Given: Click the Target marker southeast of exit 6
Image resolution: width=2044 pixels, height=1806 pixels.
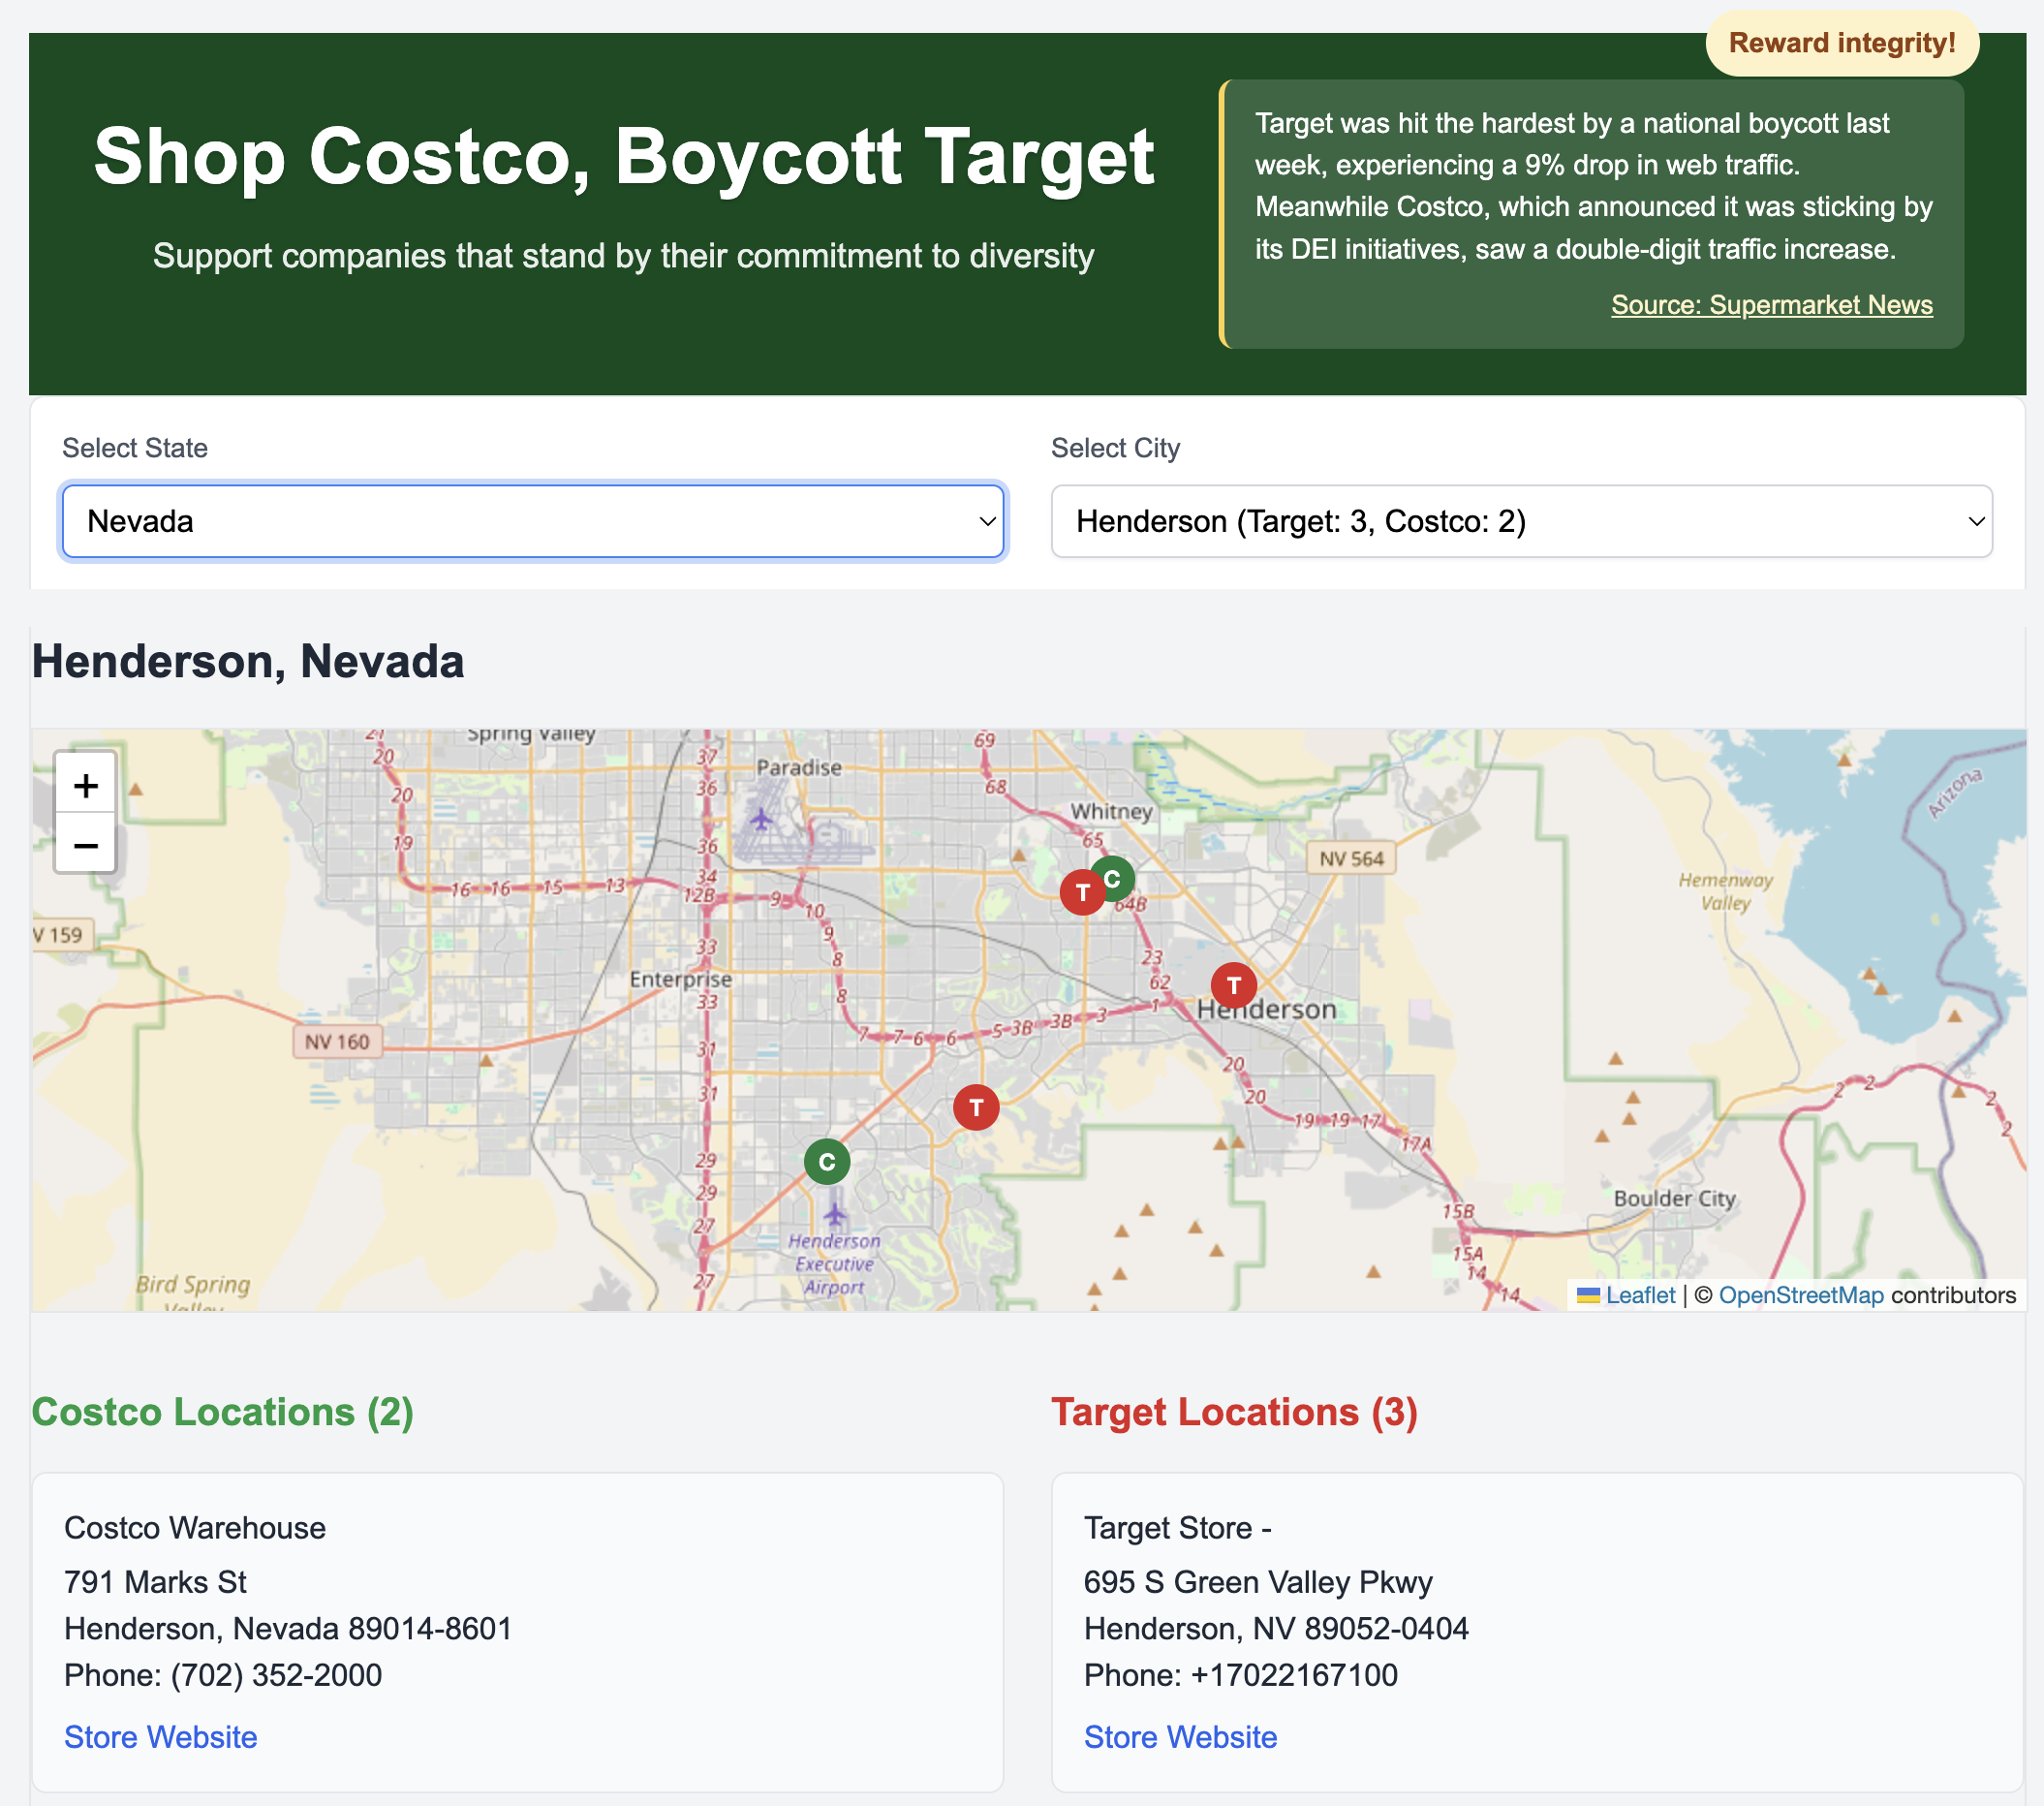Looking at the screenshot, I should (976, 1107).
